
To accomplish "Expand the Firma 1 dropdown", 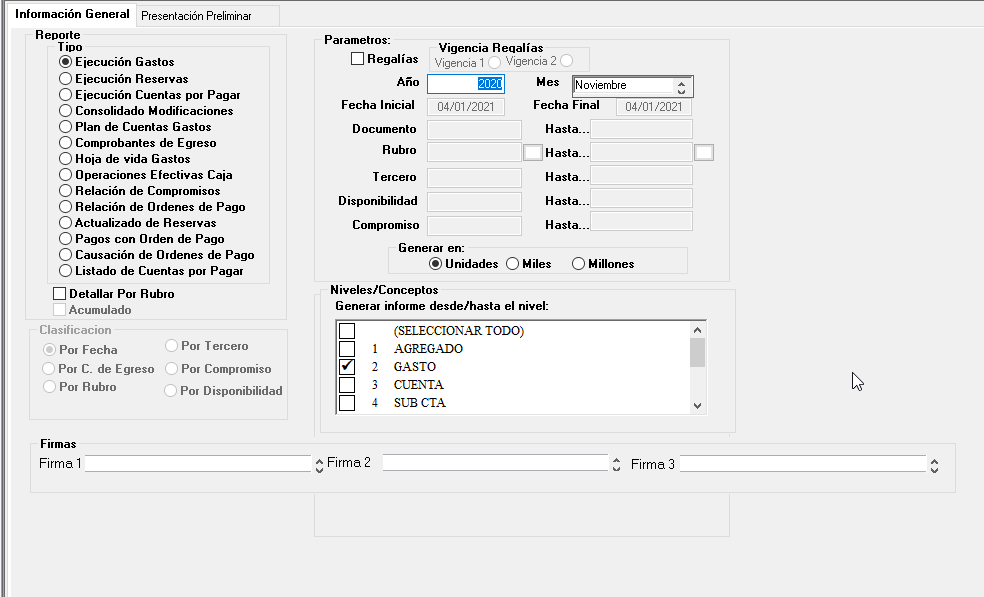I will [318, 465].
